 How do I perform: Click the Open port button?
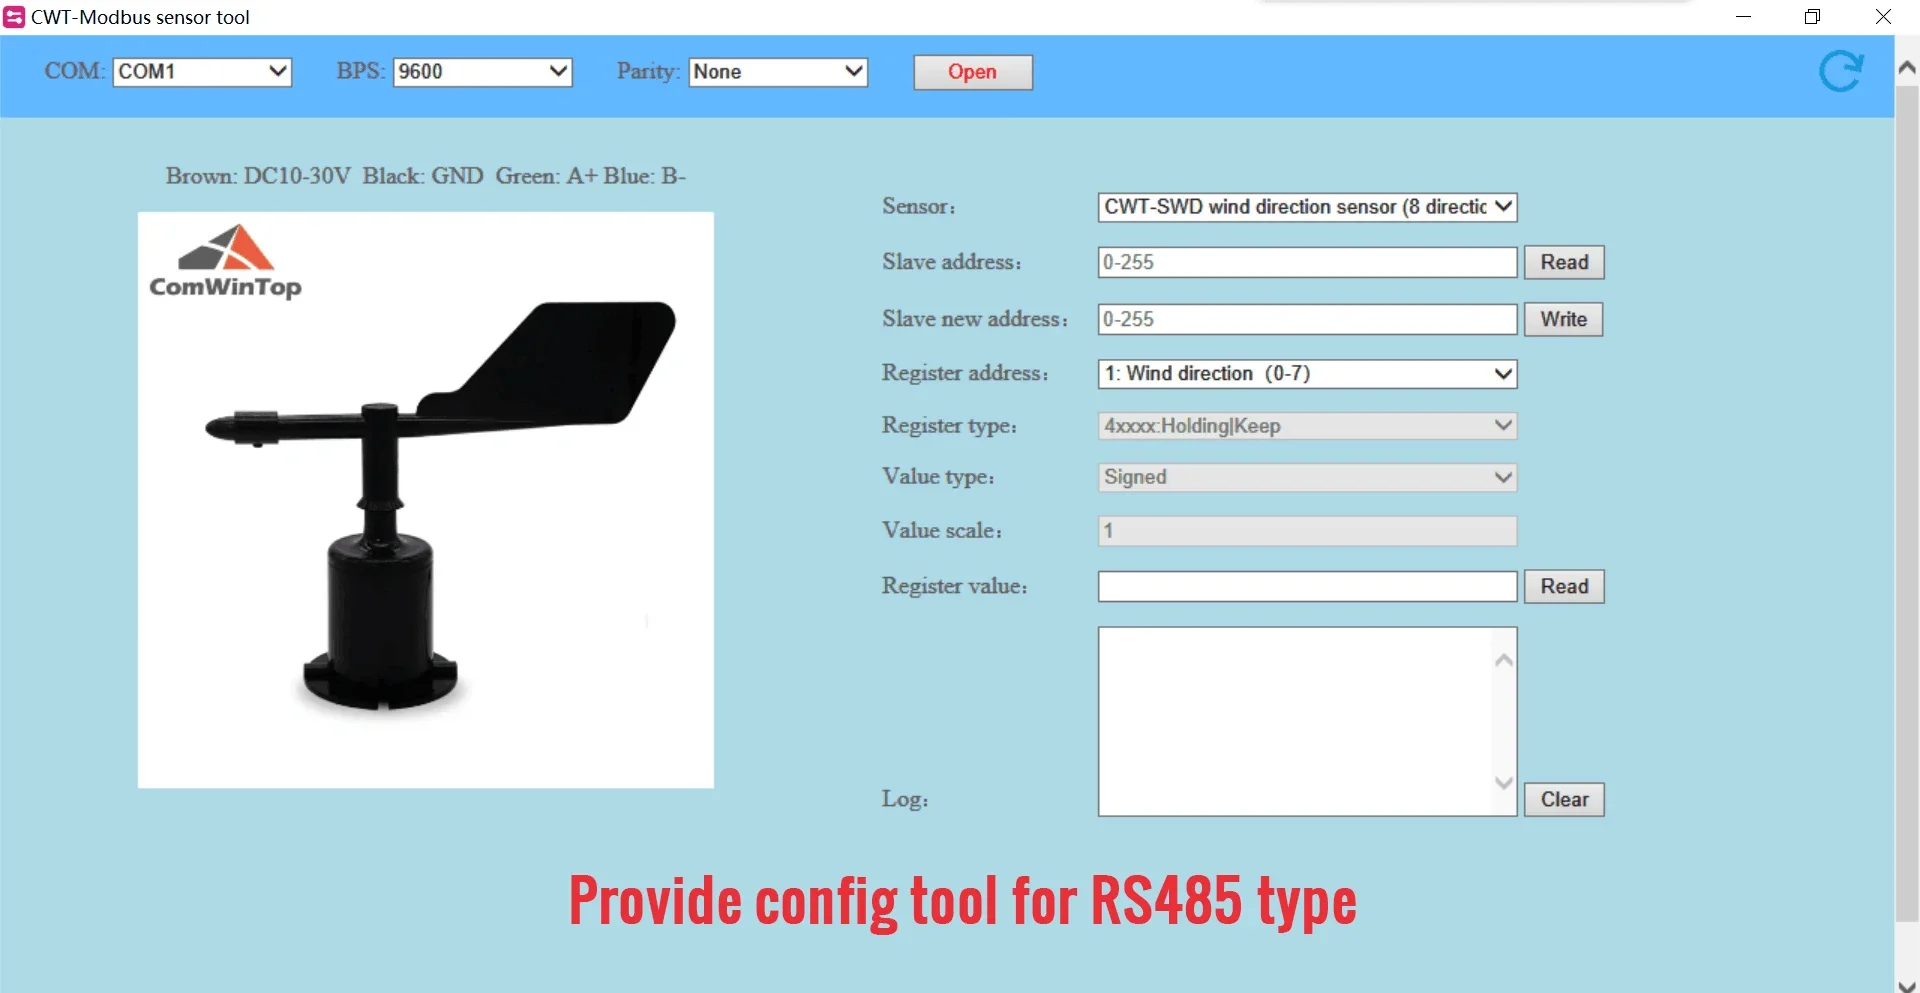[x=973, y=72]
